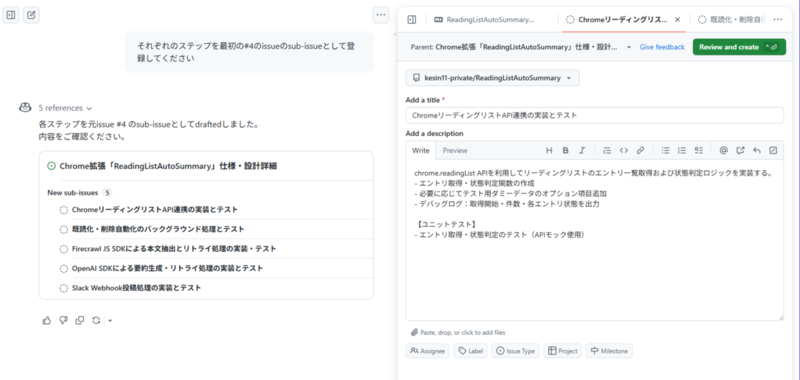Click the open issue icon beside parent title
Screen dimensions: 800x380
pyautogui.click(x=51, y=166)
